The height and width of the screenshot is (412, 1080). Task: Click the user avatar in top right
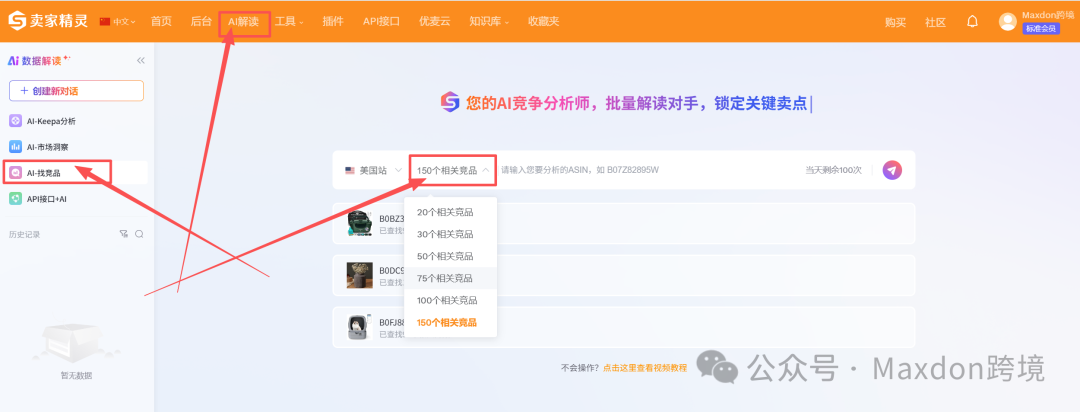tap(1007, 22)
